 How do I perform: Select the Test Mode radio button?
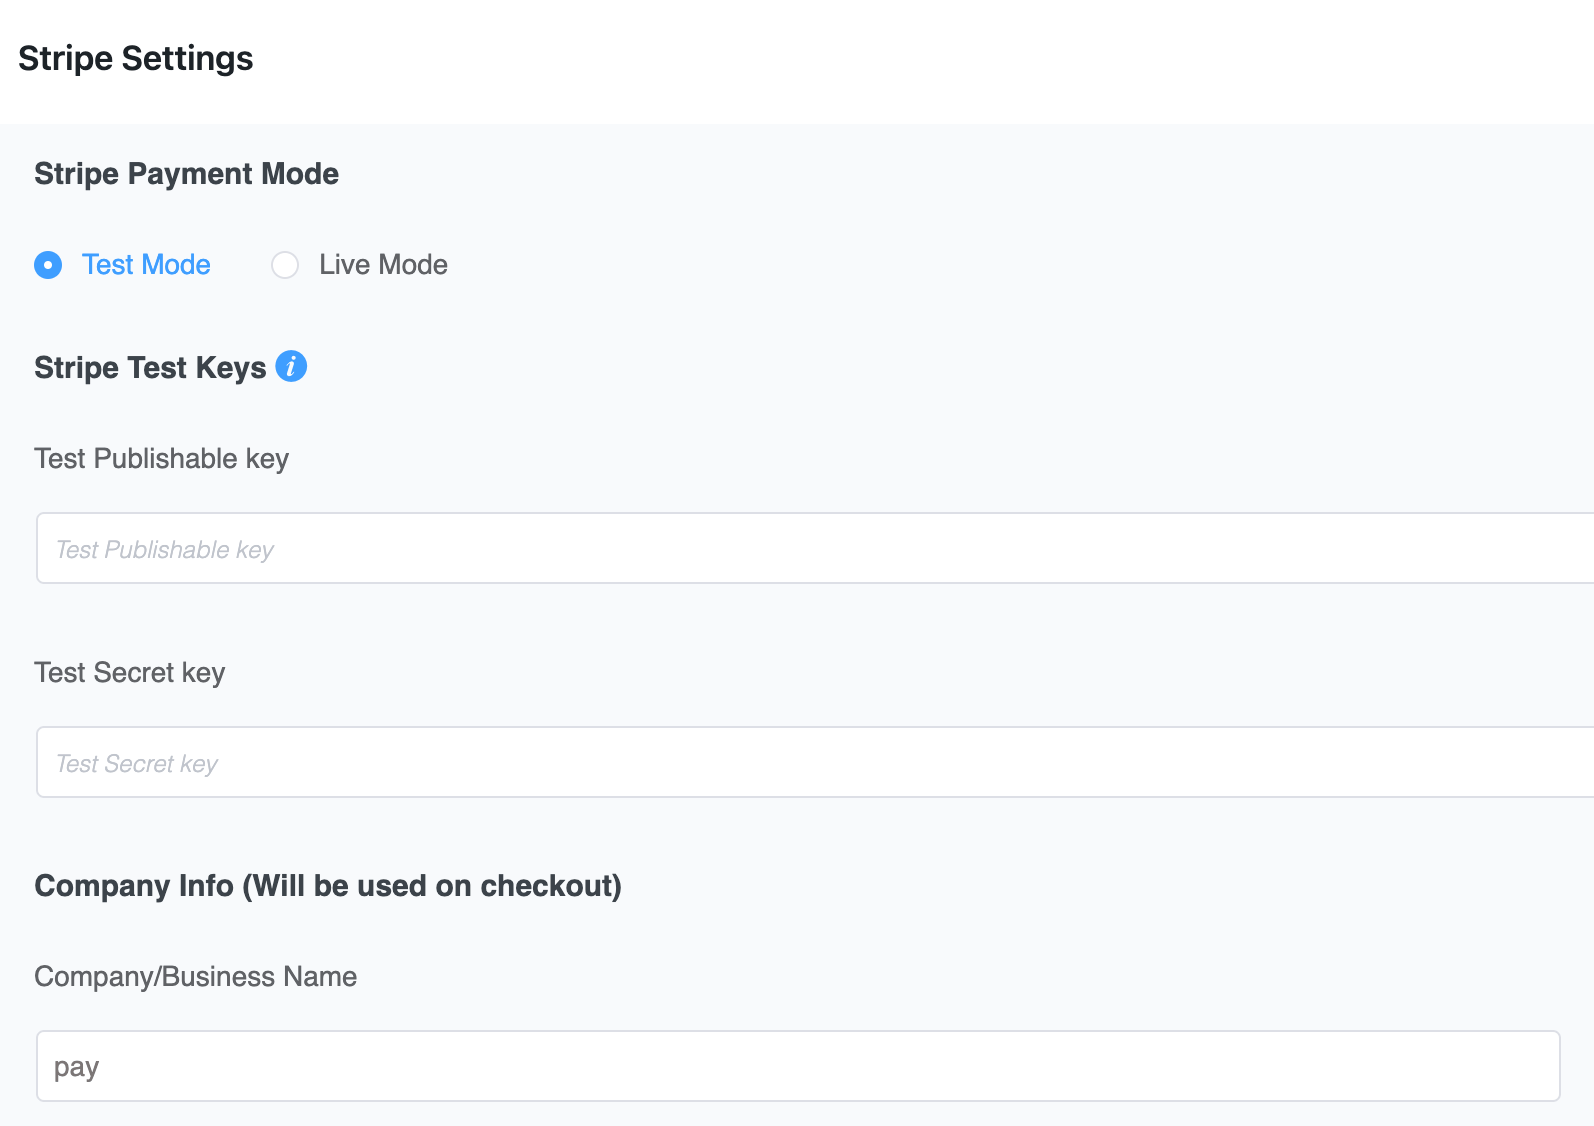point(48,265)
